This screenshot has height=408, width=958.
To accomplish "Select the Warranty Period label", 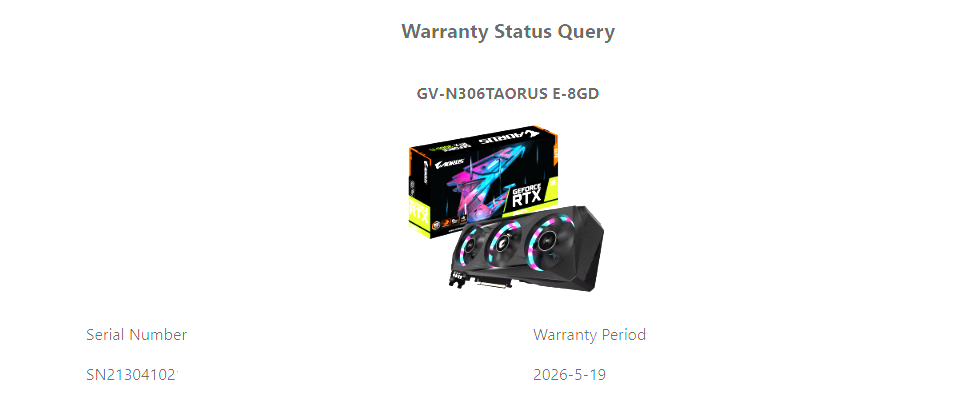I will (589, 335).
